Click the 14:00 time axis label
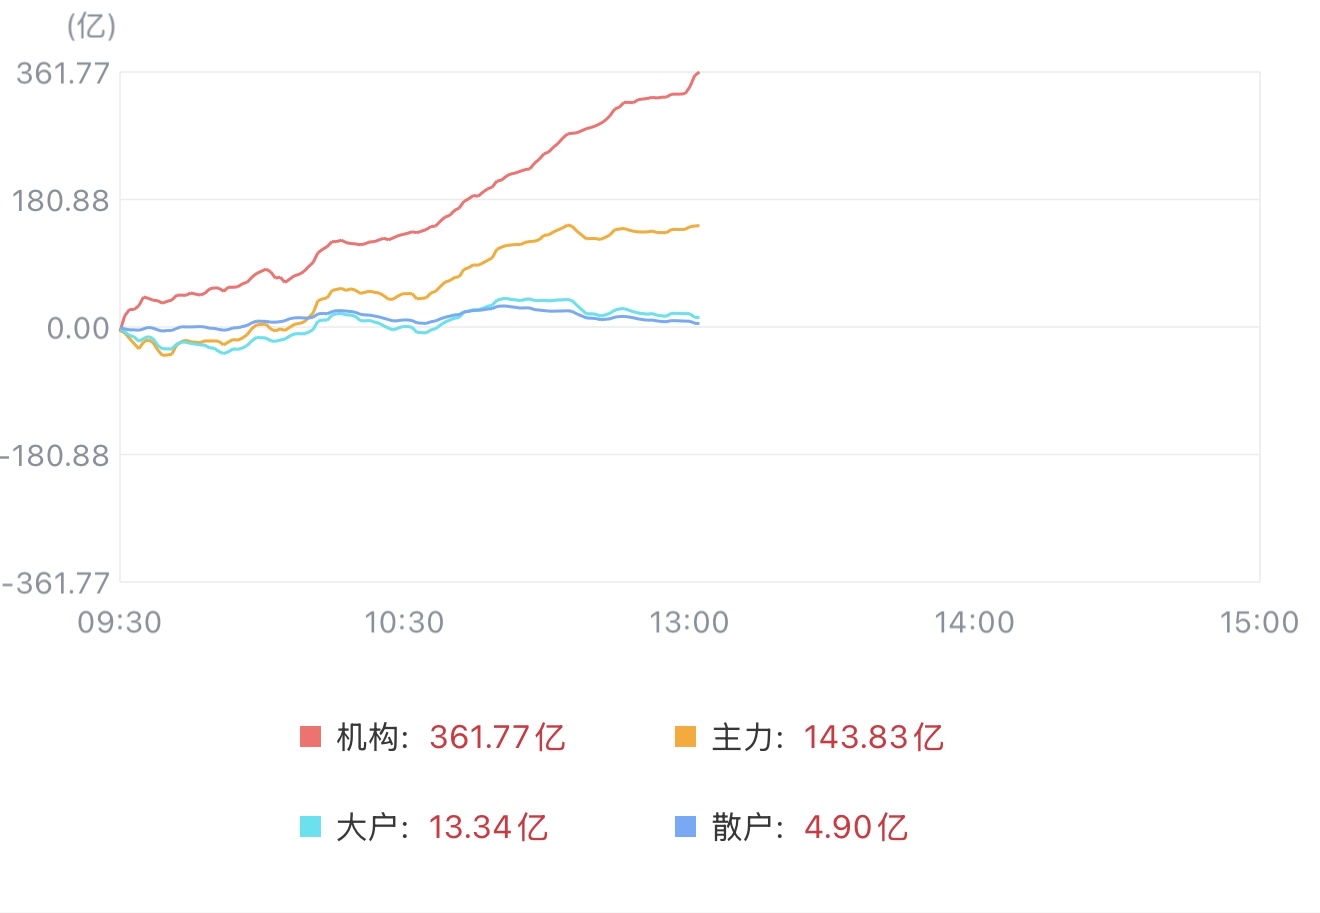Image resolution: width=1320 pixels, height=913 pixels. pyautogui.click(x=974, y=622)
